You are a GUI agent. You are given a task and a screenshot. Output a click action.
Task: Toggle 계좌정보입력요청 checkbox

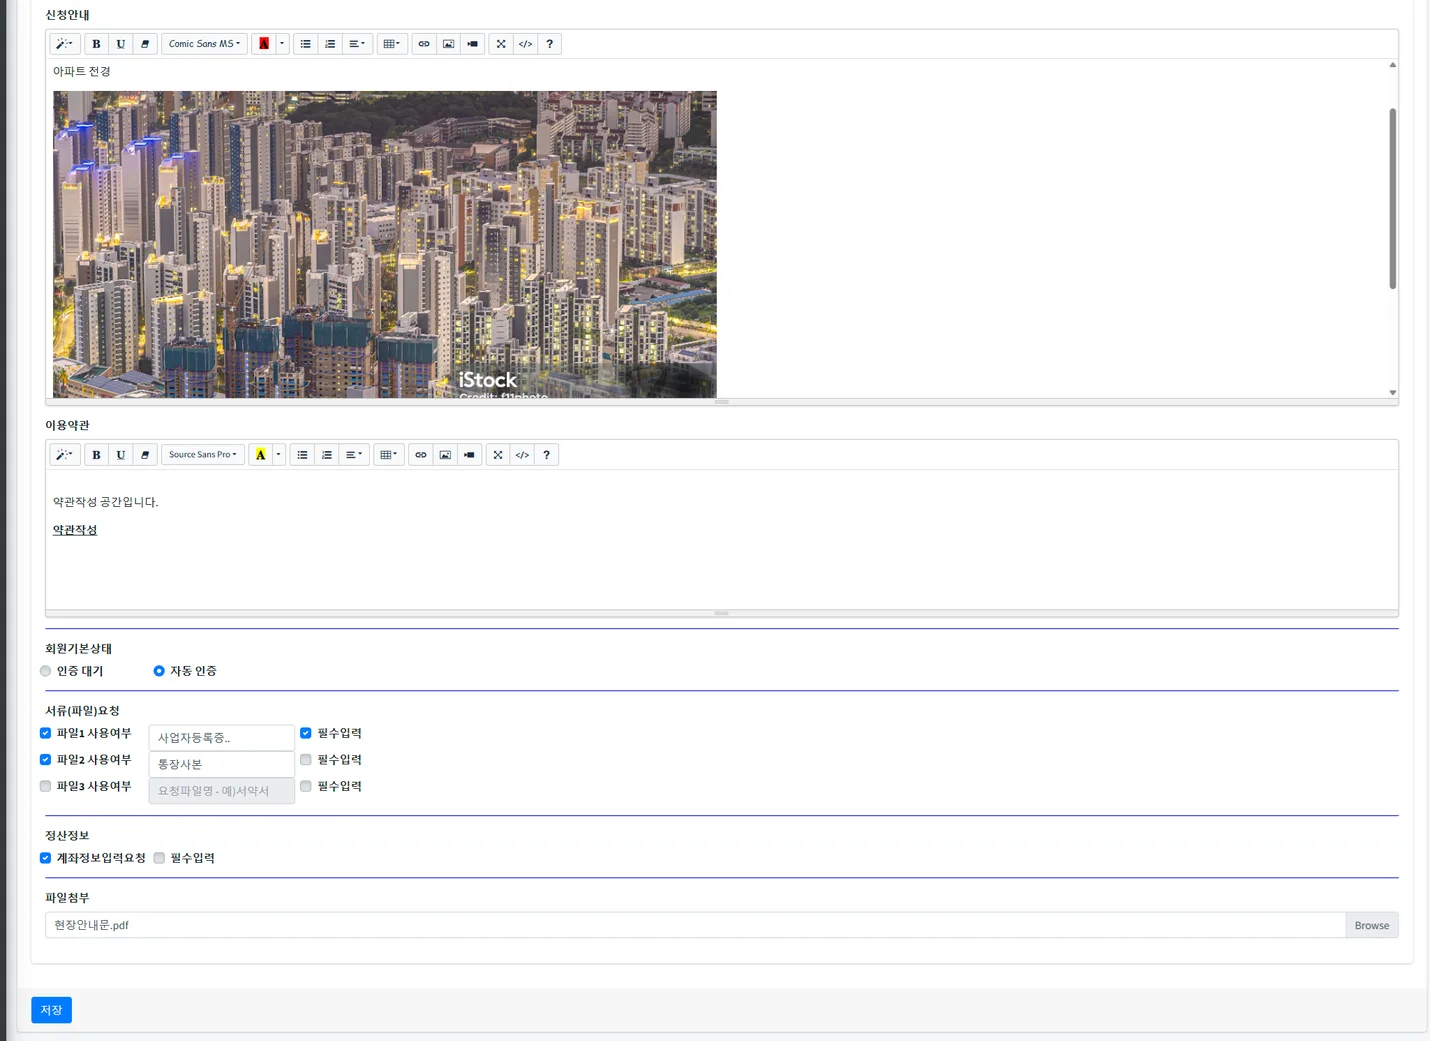click(46, 858)
